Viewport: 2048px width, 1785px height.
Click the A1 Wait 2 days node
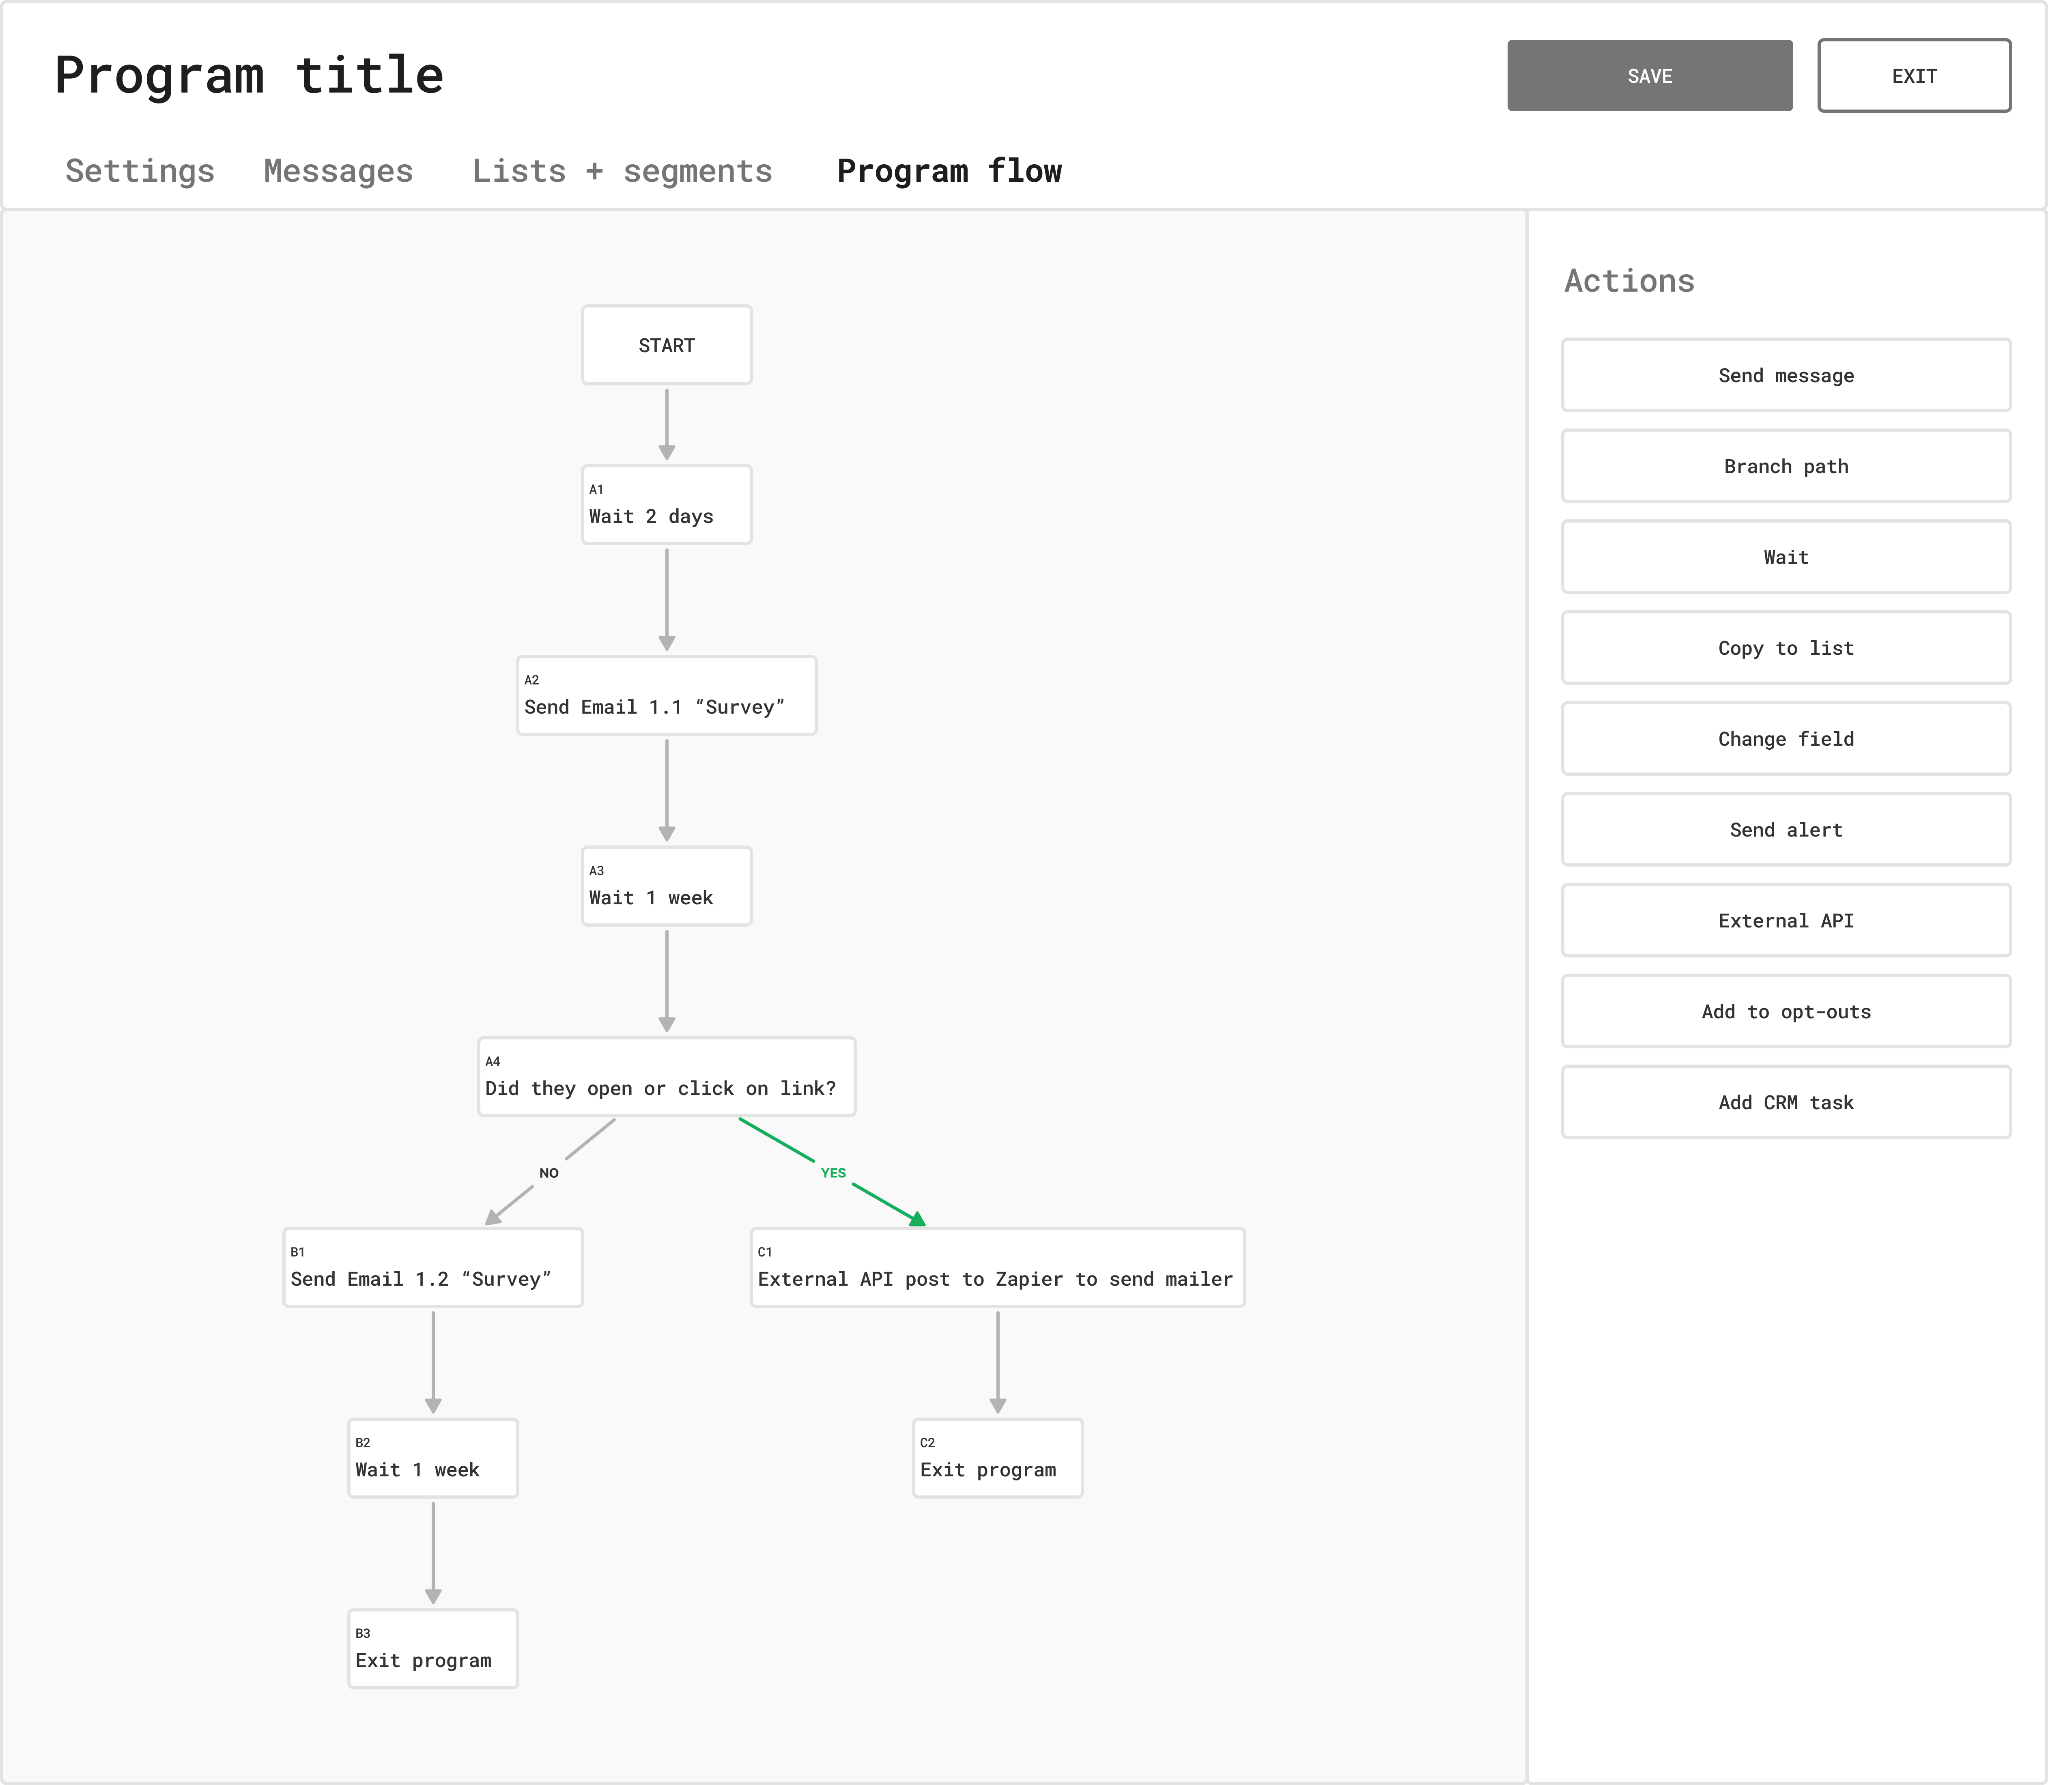click(x=667, y=506)
